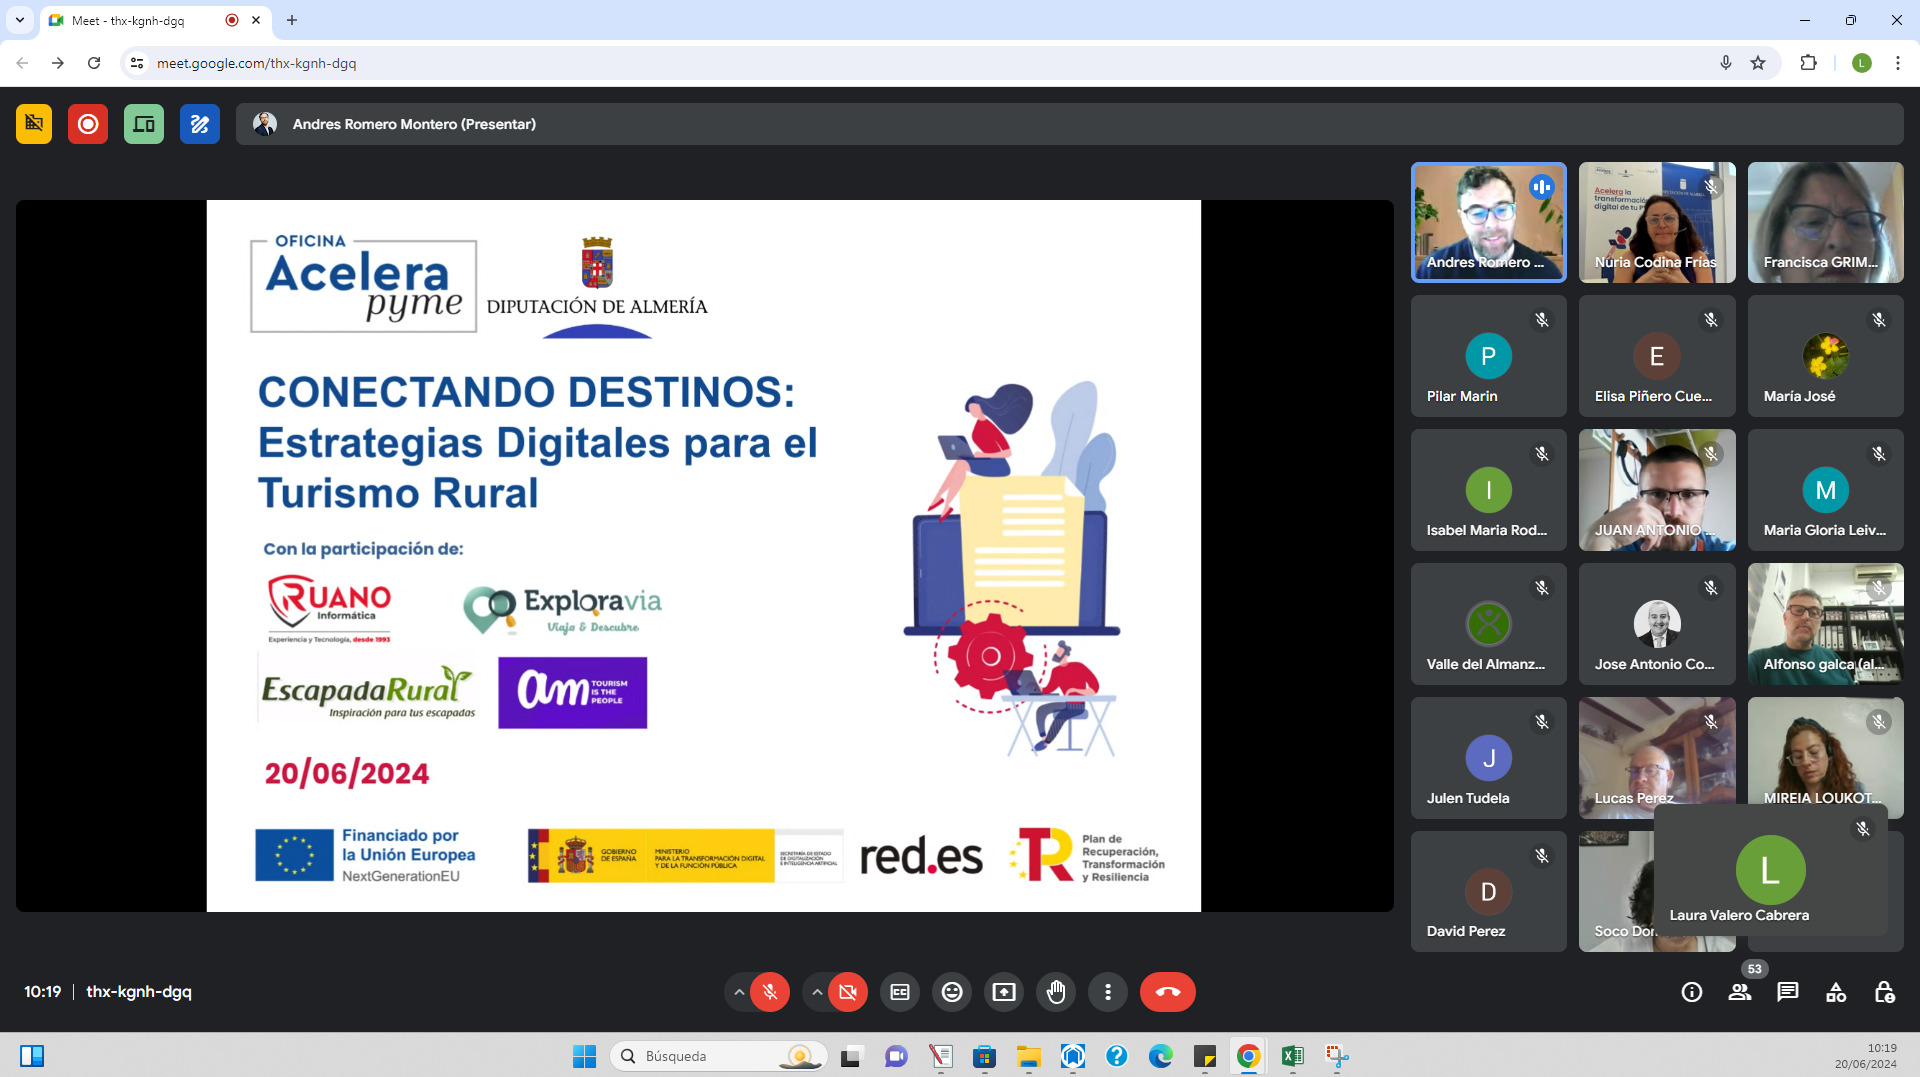Select MIREIA LOUKOT video tile
The width and height of the screenshot is (1920, 1077).
(1826, 750)
